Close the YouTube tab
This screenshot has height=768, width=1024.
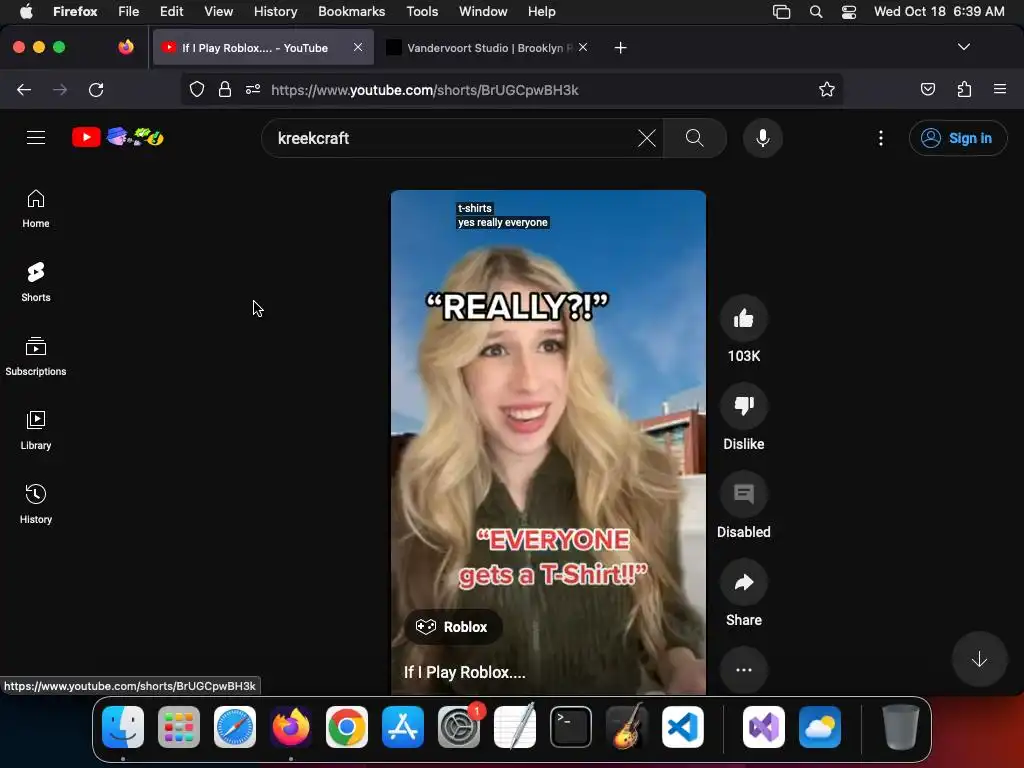pyautogui.click(x=358, y=47)
